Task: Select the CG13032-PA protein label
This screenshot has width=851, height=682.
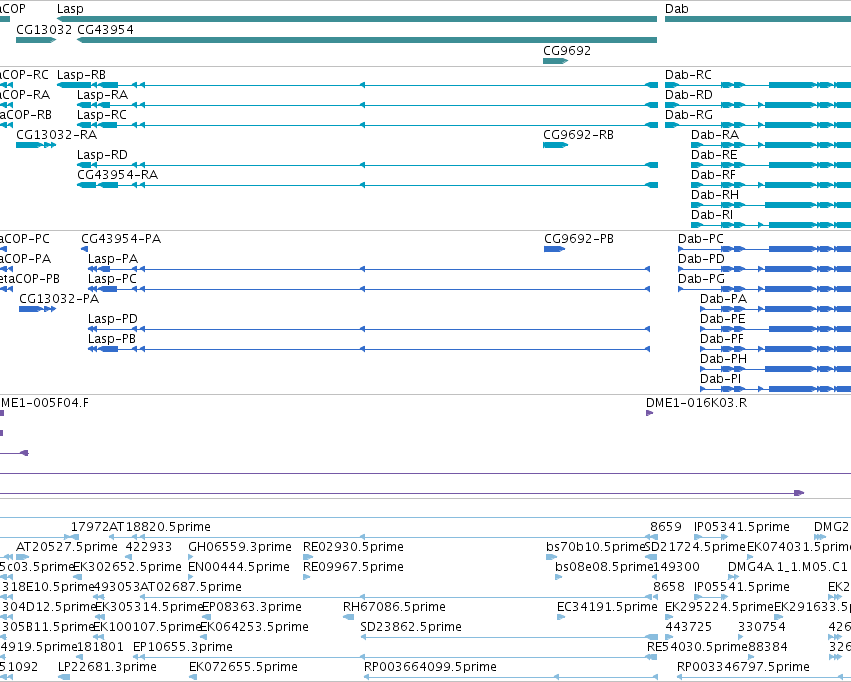Action: point(59,299)
